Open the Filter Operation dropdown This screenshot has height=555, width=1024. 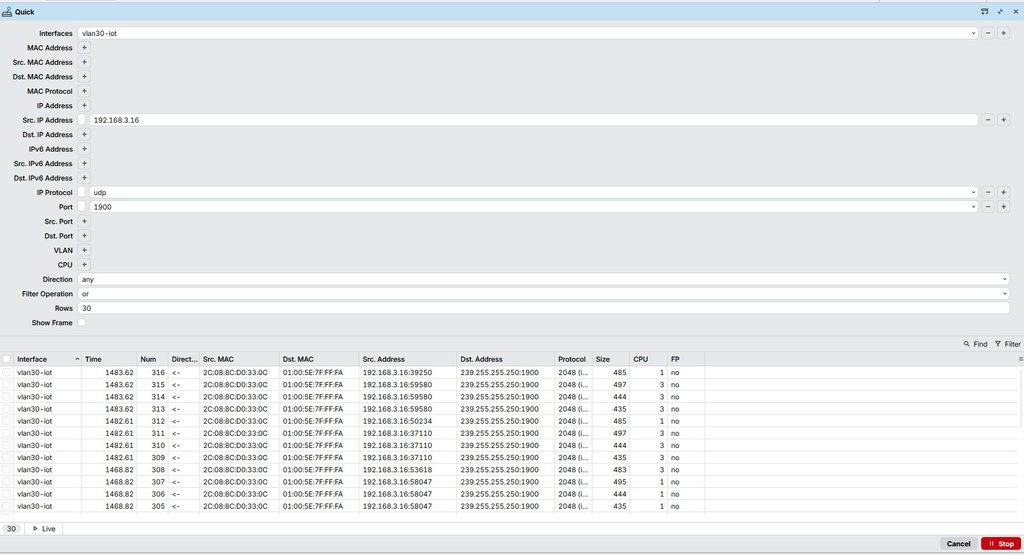pyautogui.click(x=1004, y=294)
